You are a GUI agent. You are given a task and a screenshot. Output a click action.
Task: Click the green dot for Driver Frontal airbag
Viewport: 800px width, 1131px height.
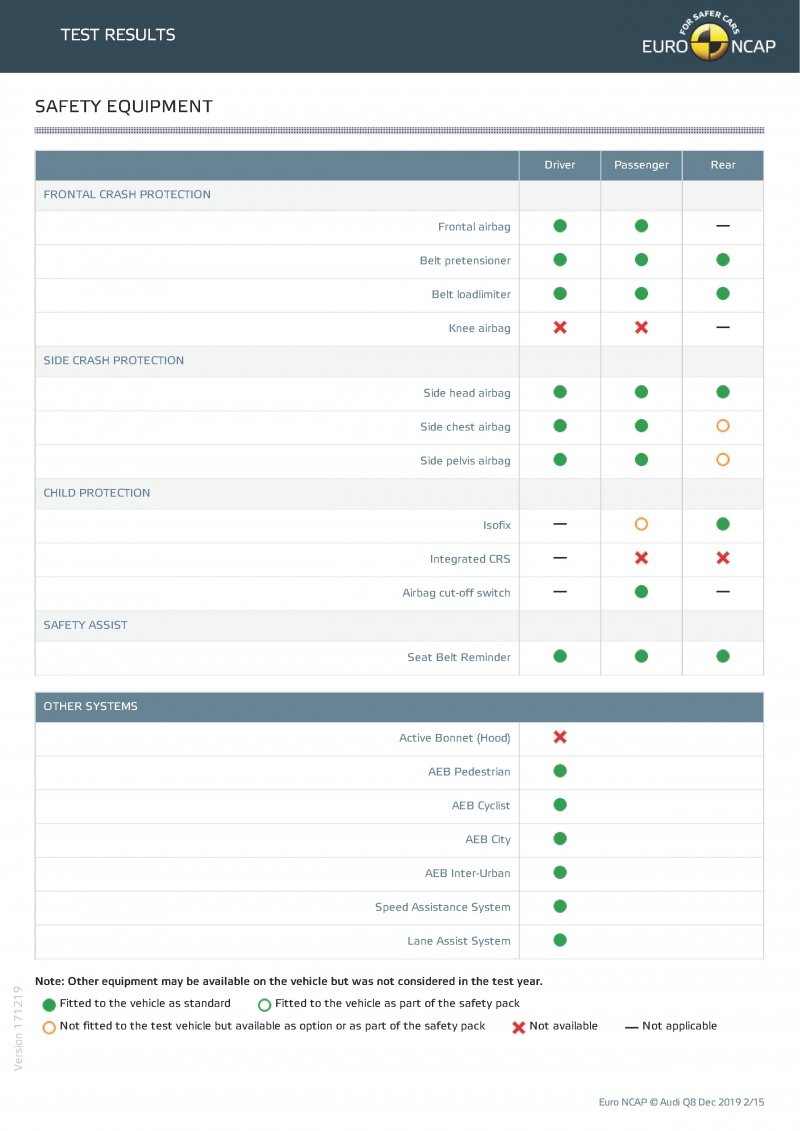tap(560, 226)
